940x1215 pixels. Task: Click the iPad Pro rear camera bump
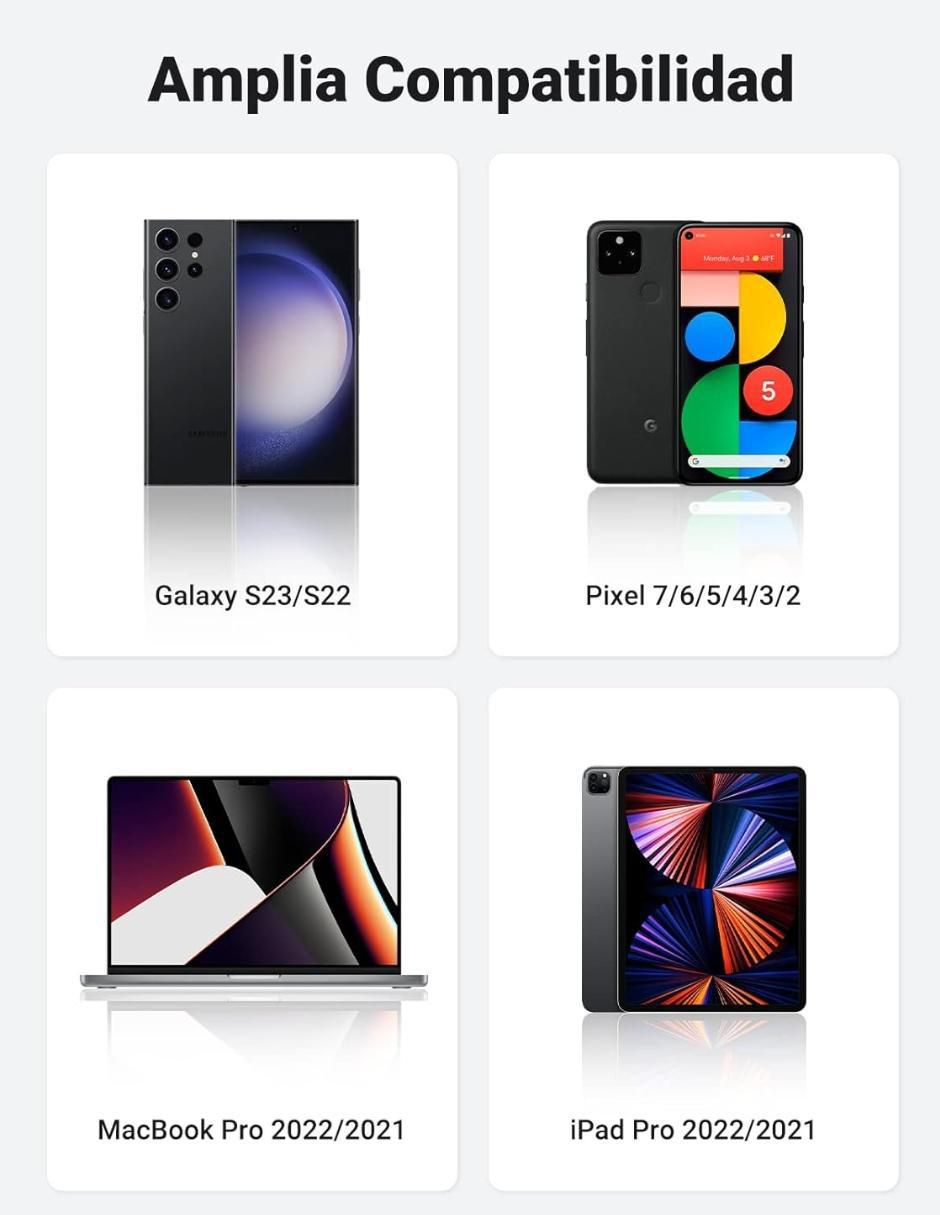tap(599, 782)
